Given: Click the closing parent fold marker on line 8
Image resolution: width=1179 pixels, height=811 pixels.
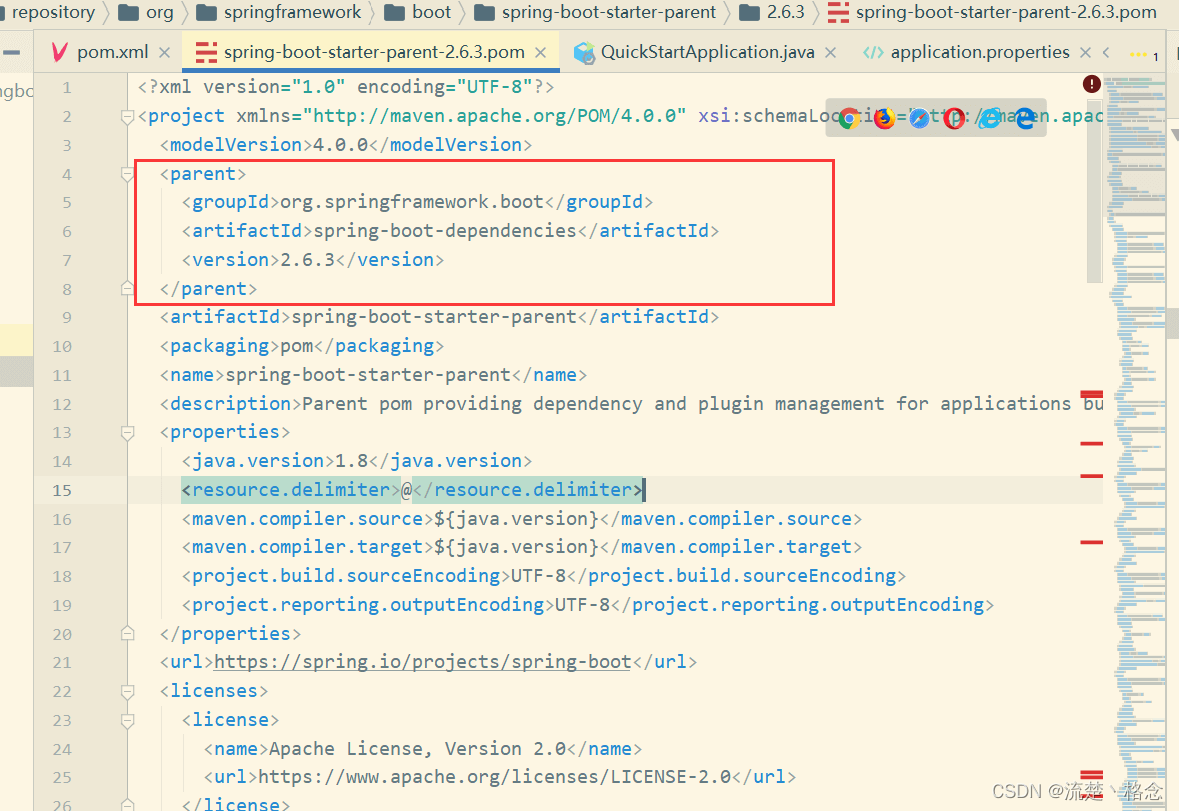Looking at the screenshot, I should 127,289.
